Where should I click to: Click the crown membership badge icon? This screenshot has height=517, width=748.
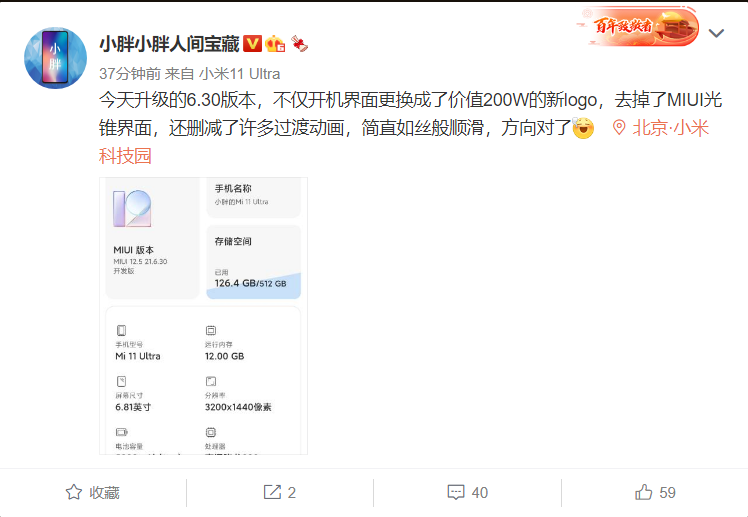coord(275,44)
